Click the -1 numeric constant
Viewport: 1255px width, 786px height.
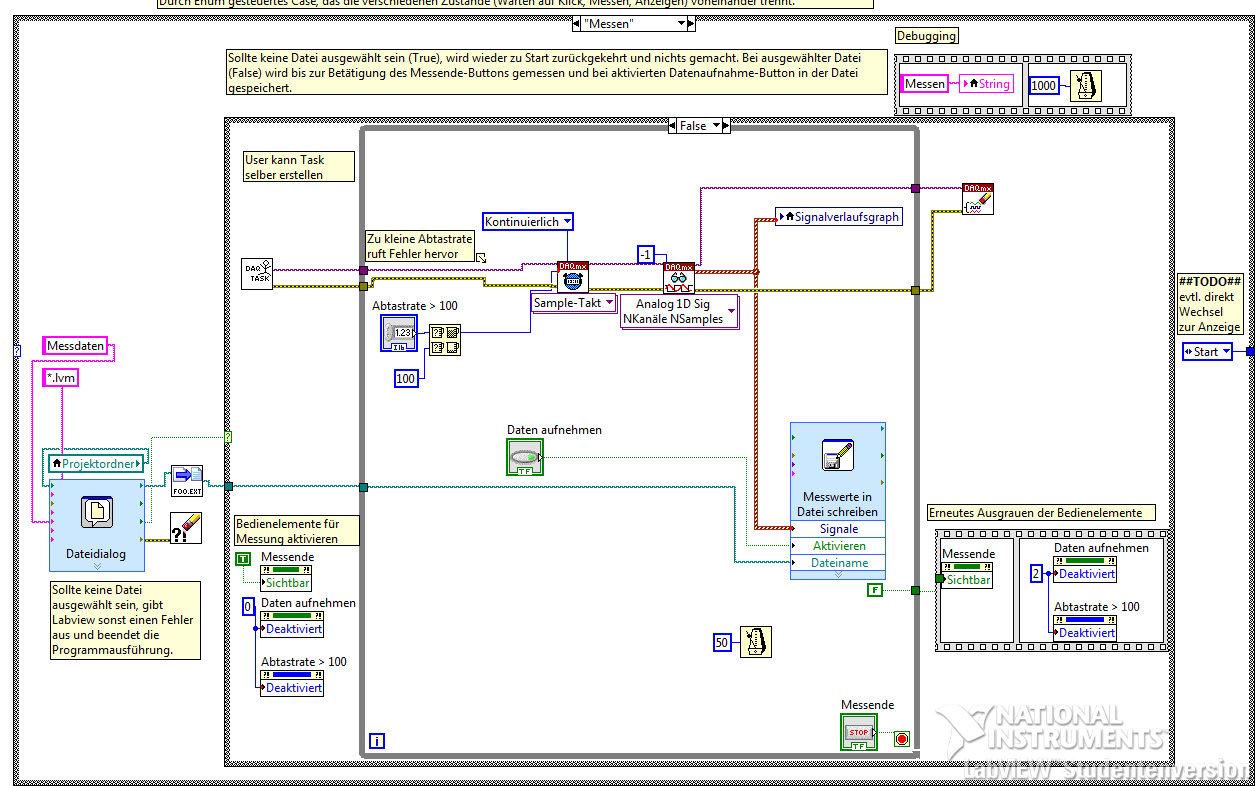click(x=646, y=254)
